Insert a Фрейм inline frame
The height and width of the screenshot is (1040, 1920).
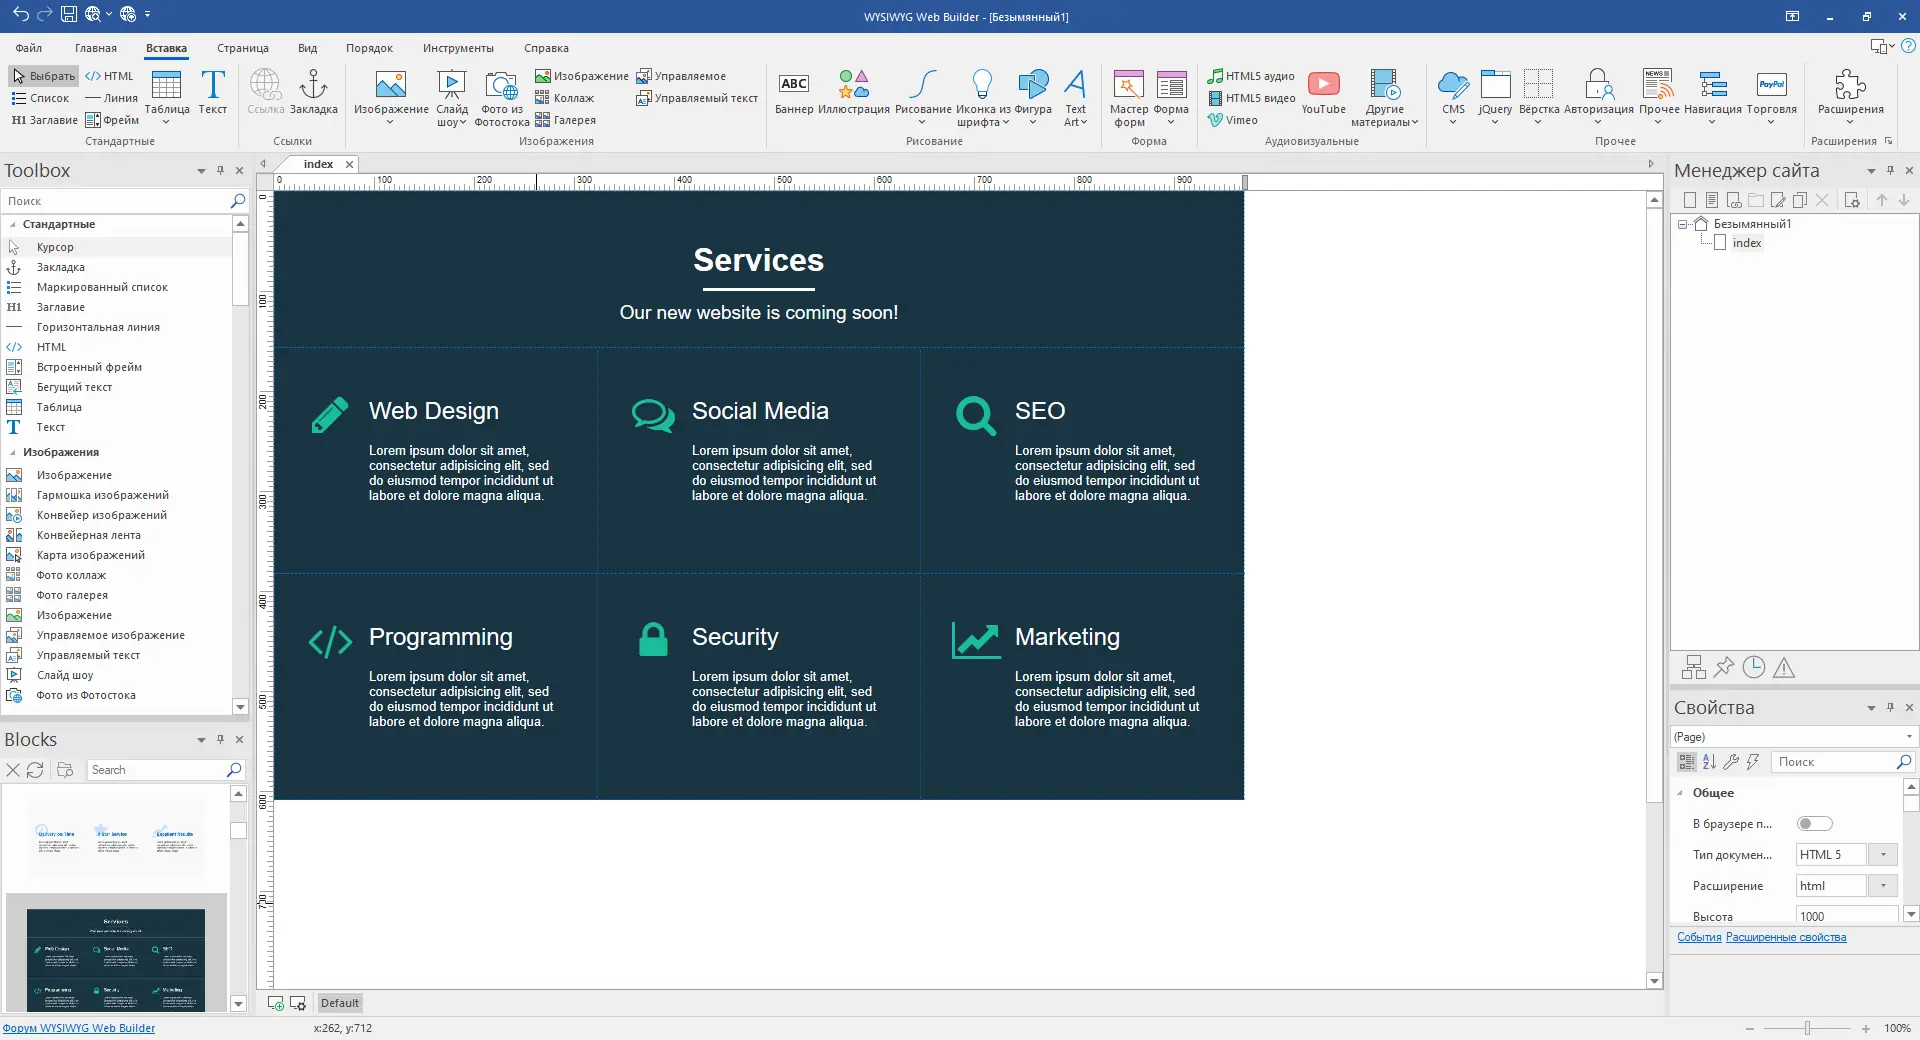click(112, 120)
